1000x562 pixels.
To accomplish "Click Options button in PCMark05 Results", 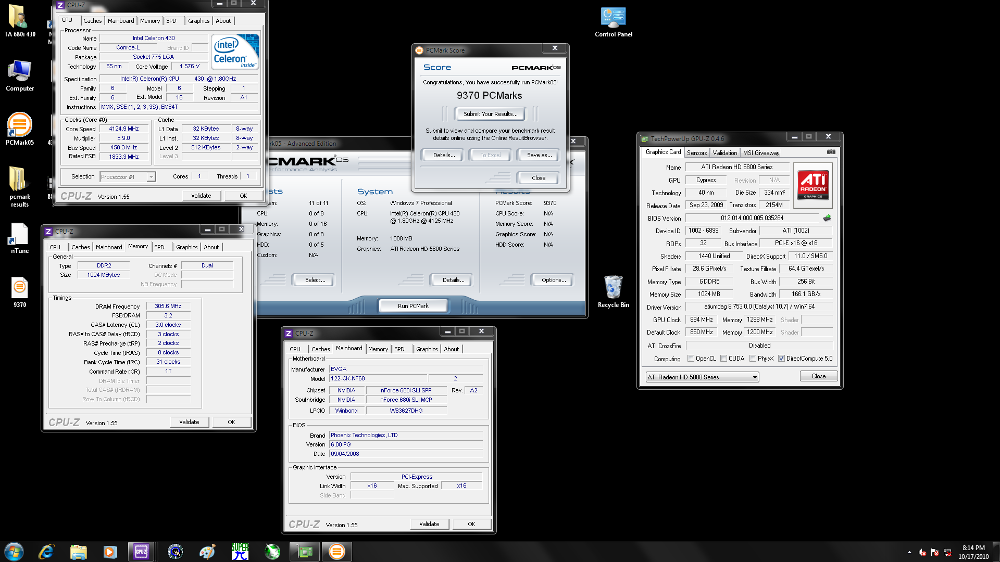I will click(552, 280).
